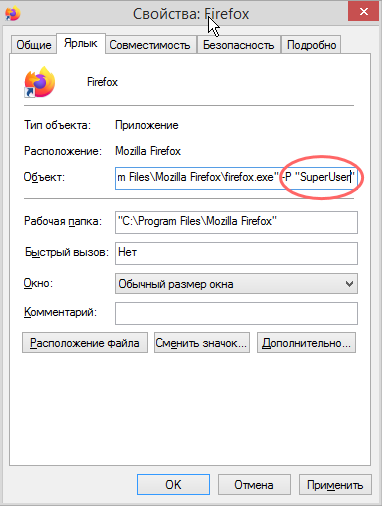Click inside the Объект path field
The width and height of the screenshot is (382, 506).
pyautogui.click(x=236, y=178)
